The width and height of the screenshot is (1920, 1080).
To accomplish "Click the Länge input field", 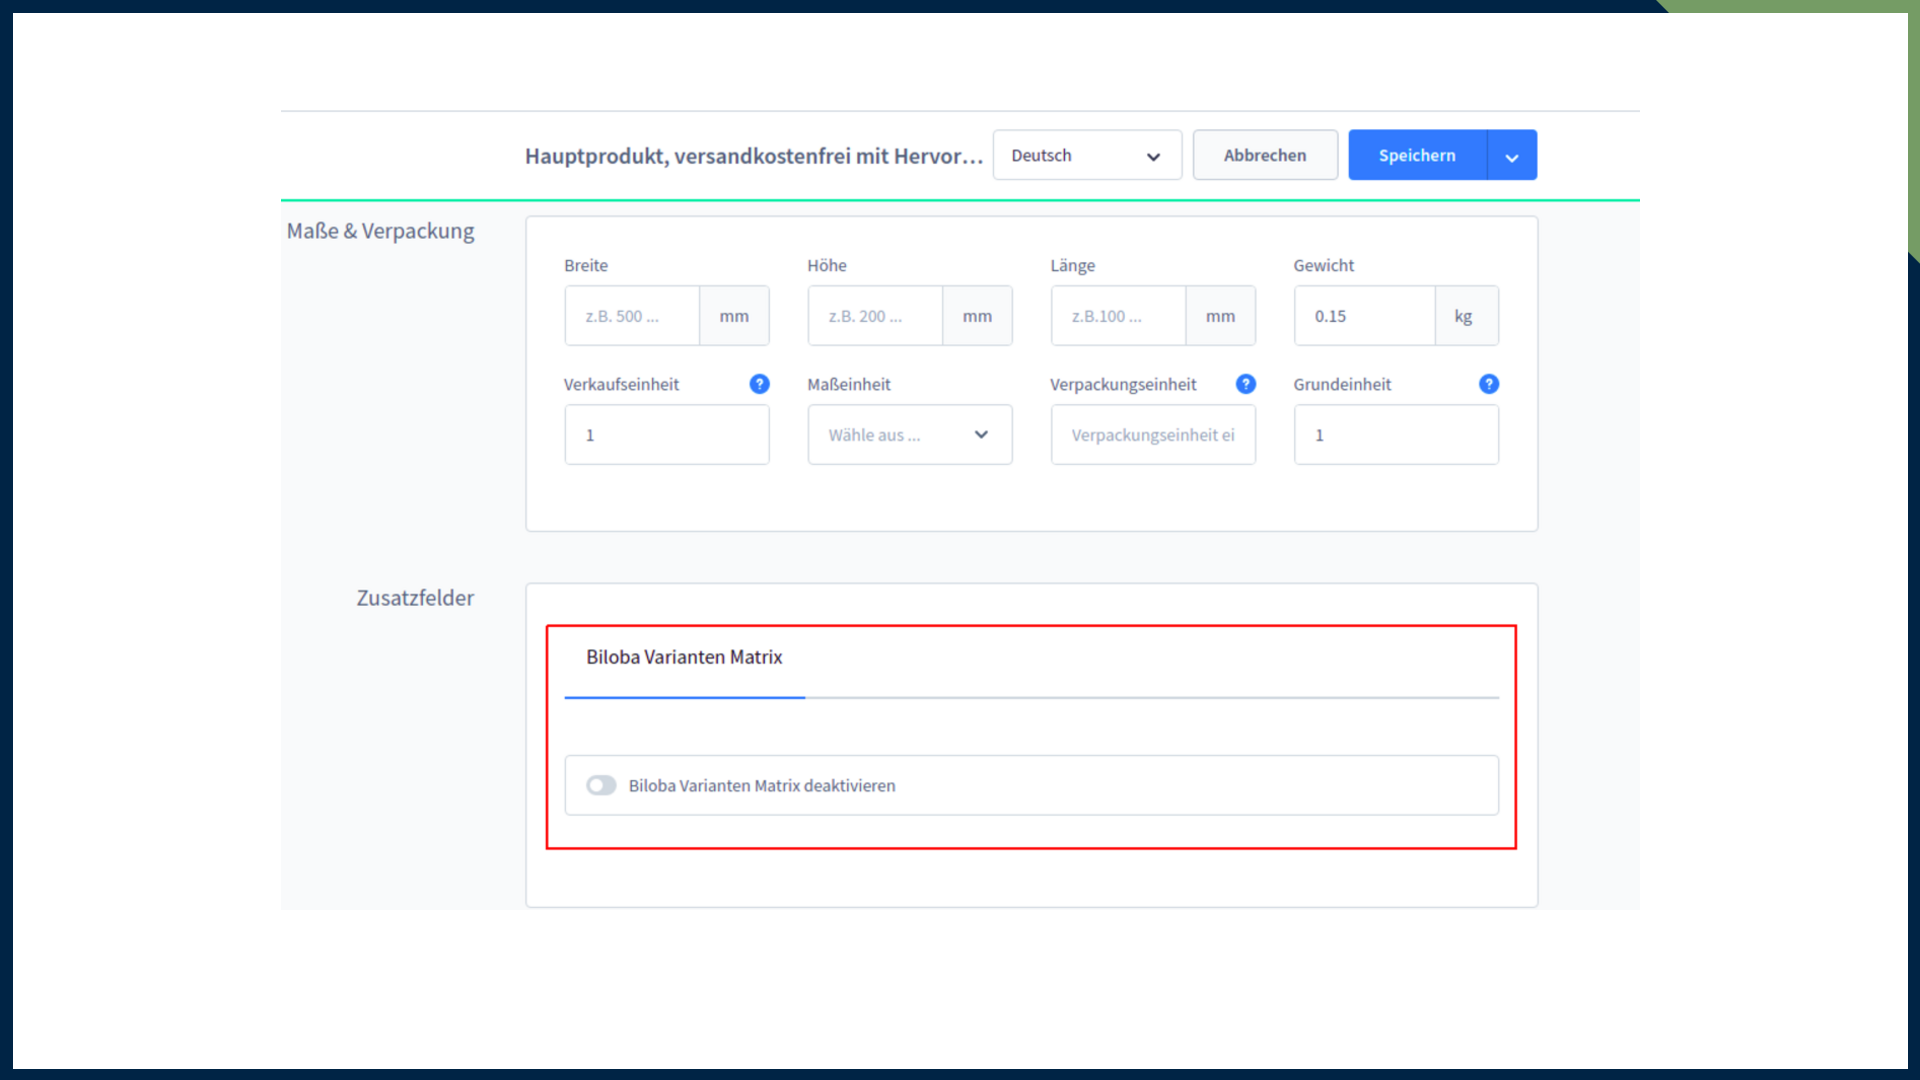I will click(x=1118, y=316).
